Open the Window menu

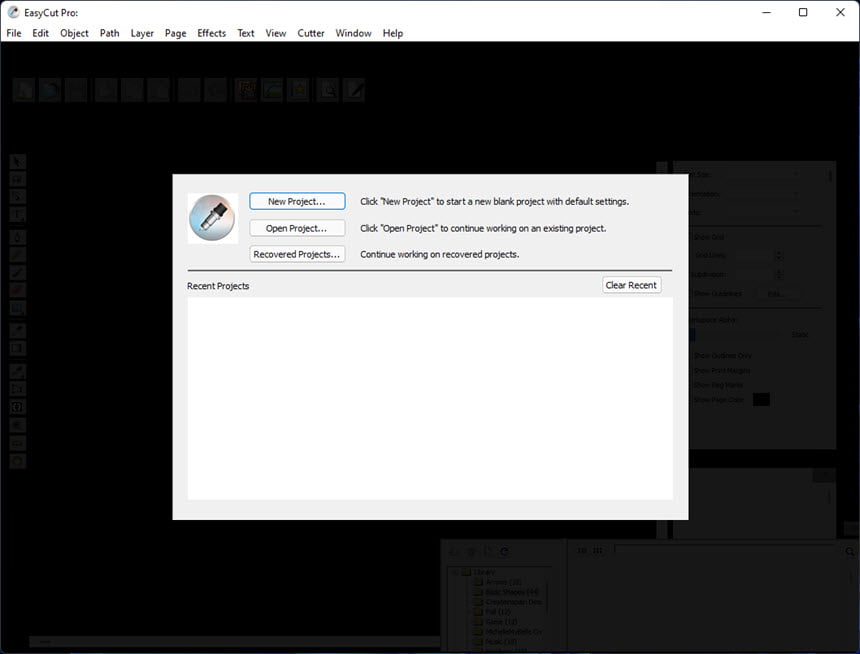coord(353,33)
